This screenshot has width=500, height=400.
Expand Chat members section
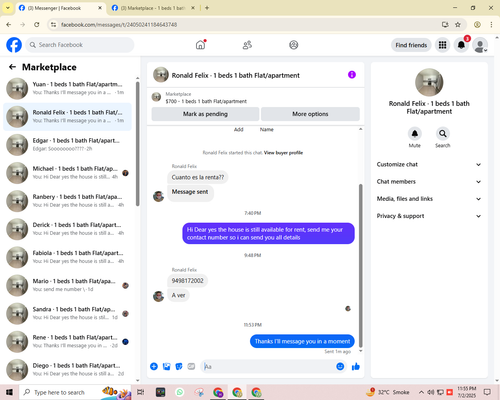(429, 182)
